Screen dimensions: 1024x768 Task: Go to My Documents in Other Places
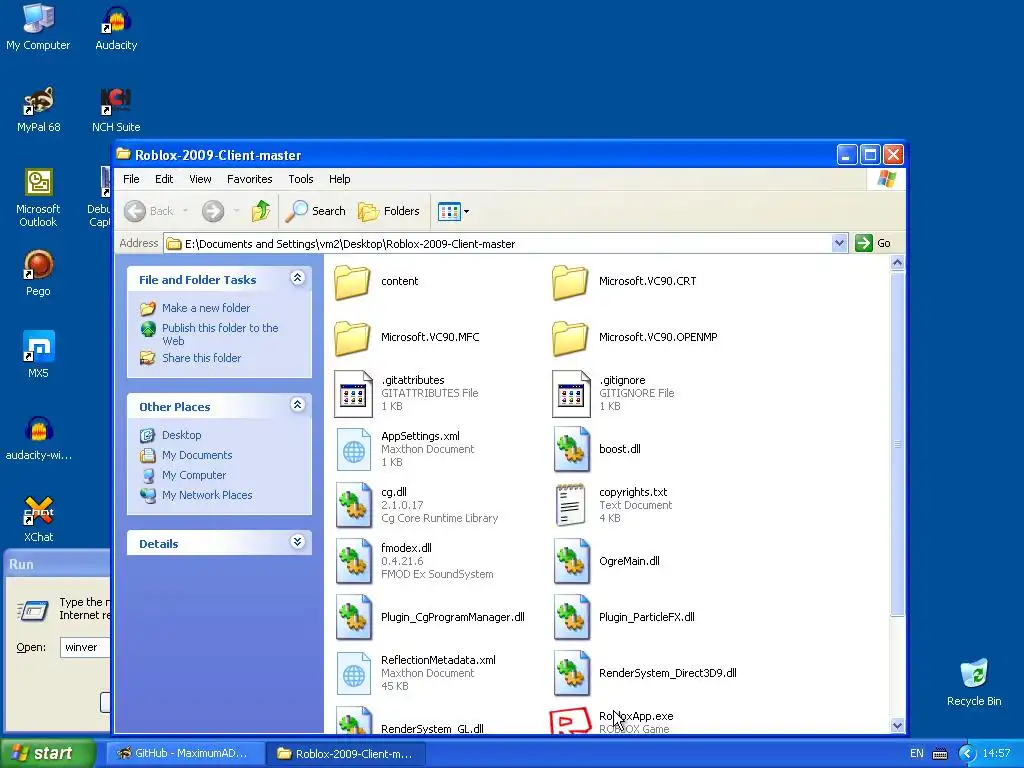tap(197, 455)
